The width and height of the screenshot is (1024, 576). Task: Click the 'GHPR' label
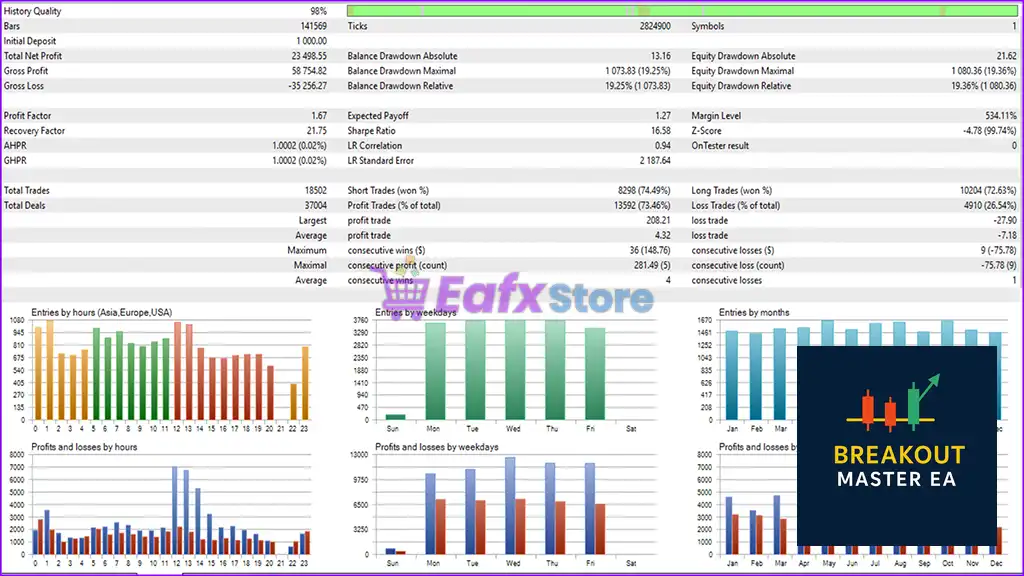tap(15, 161)
